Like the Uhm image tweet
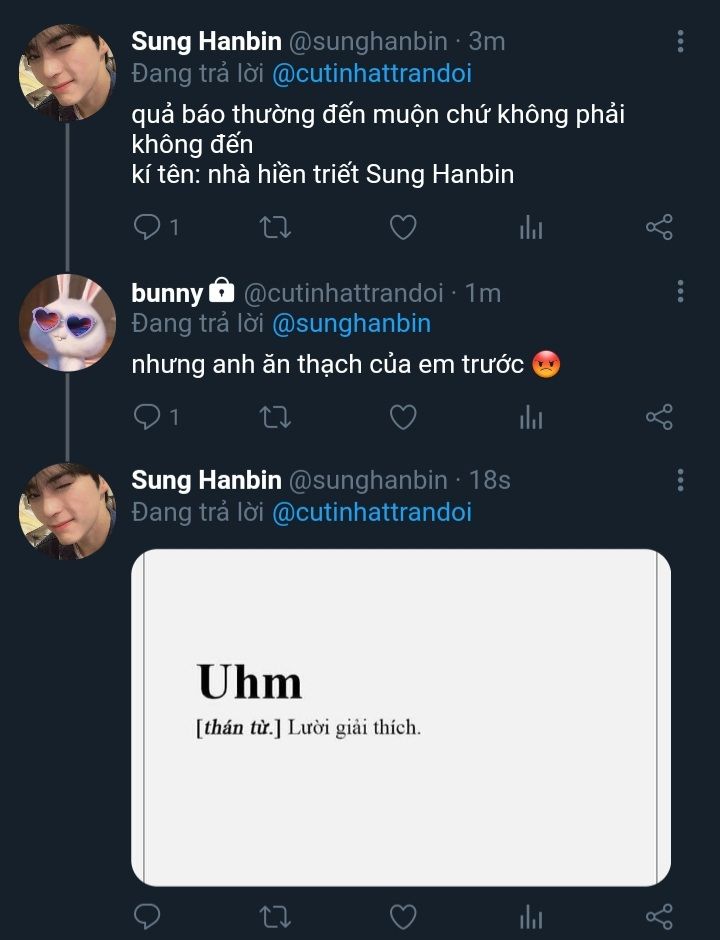This screenshot has width=720, height=940. coord(402,916)
